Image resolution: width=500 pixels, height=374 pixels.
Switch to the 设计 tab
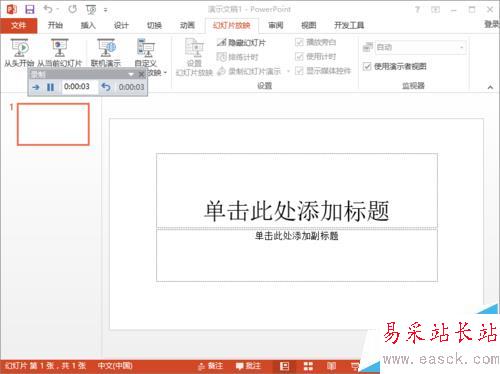coord(121,25)
